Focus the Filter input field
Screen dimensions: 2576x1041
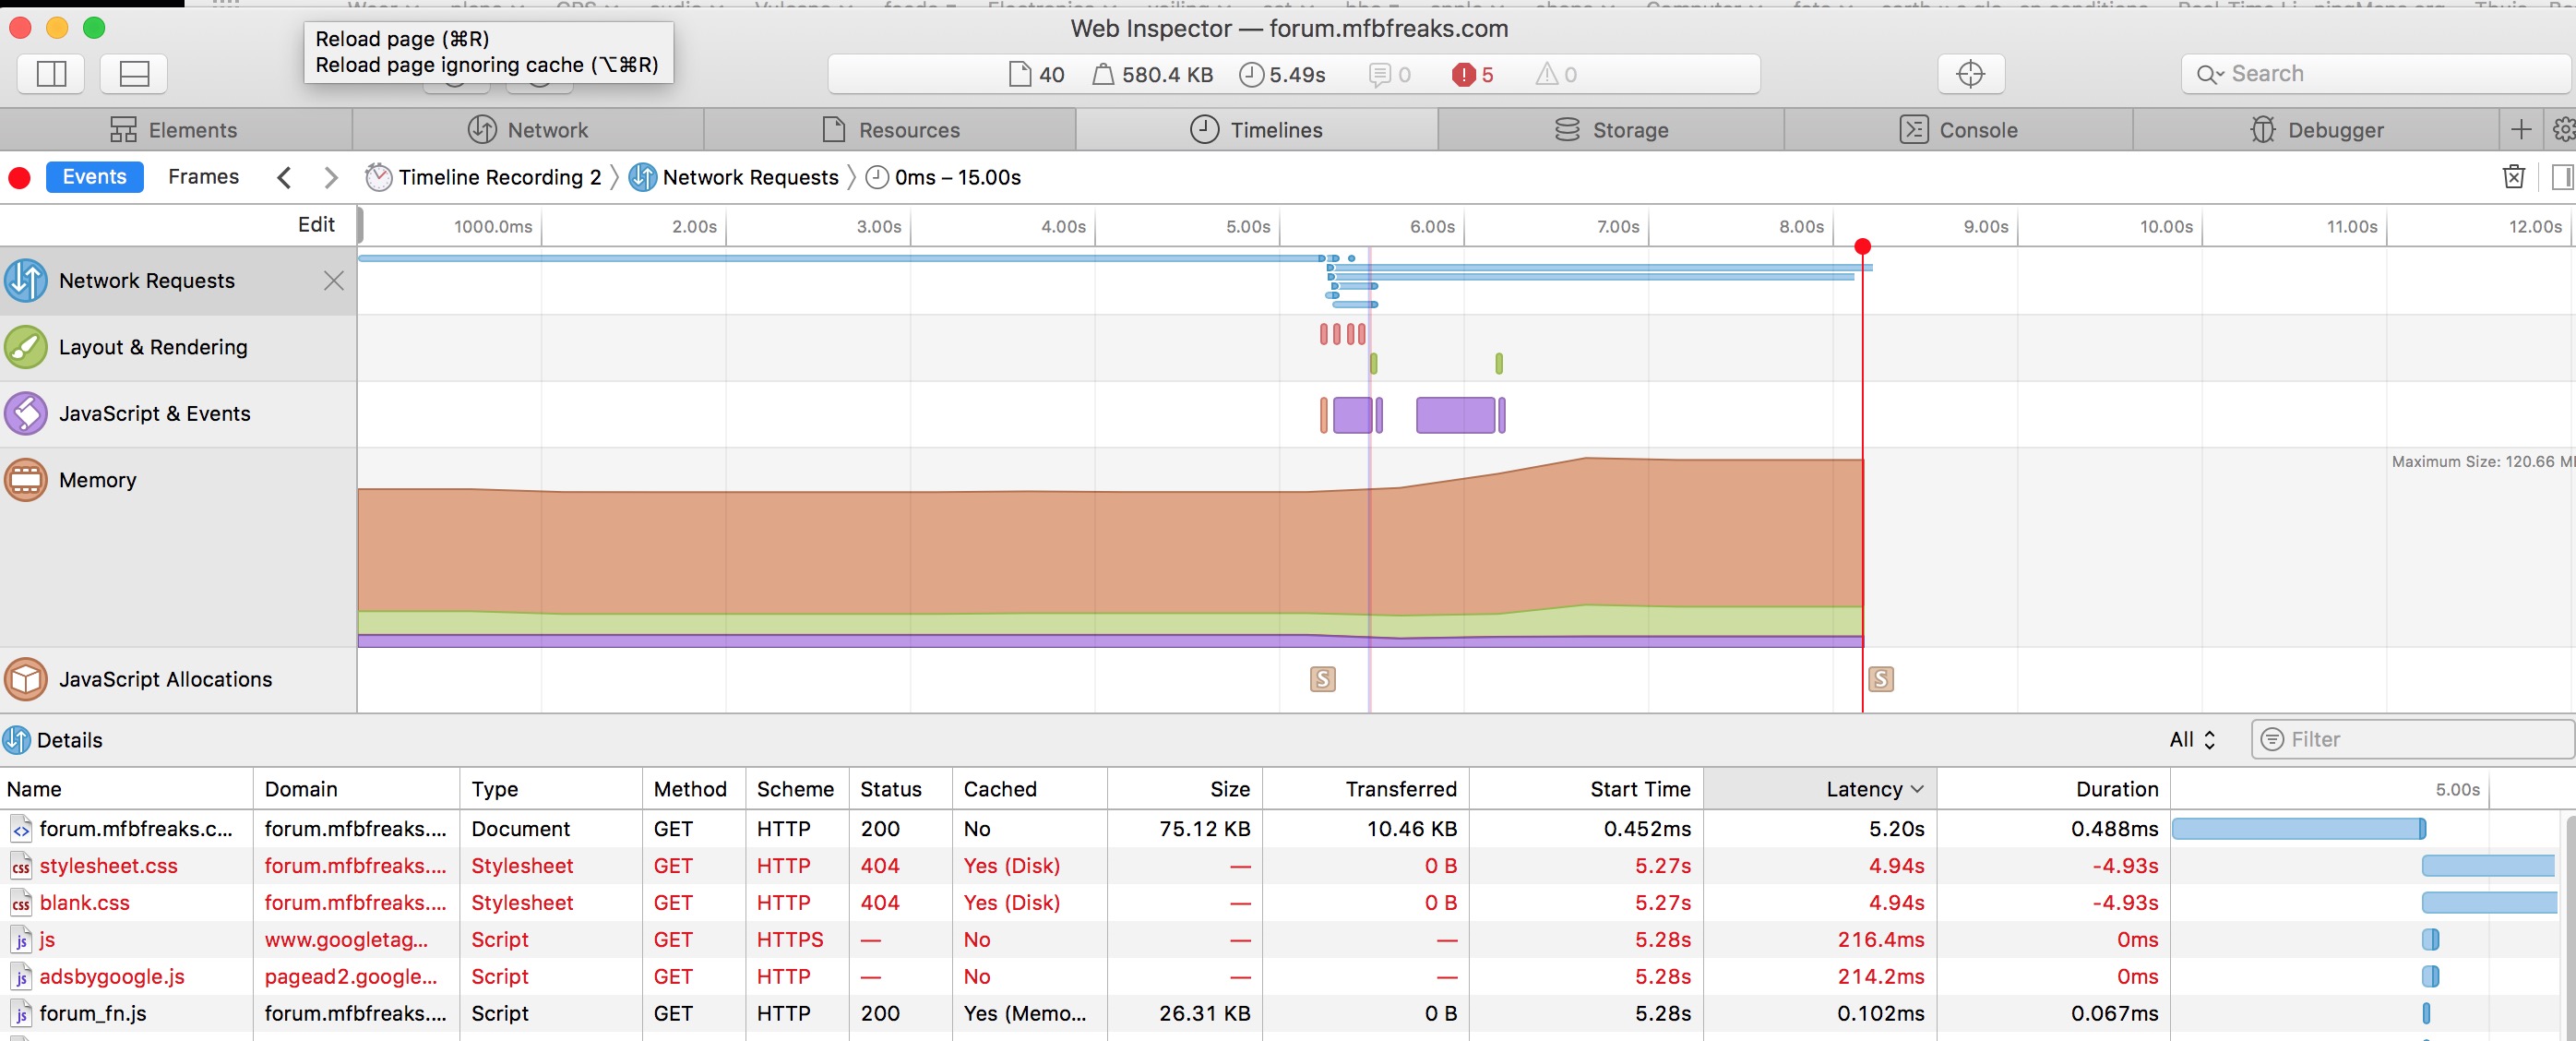pyautogui.click(x=2413, y=740)
